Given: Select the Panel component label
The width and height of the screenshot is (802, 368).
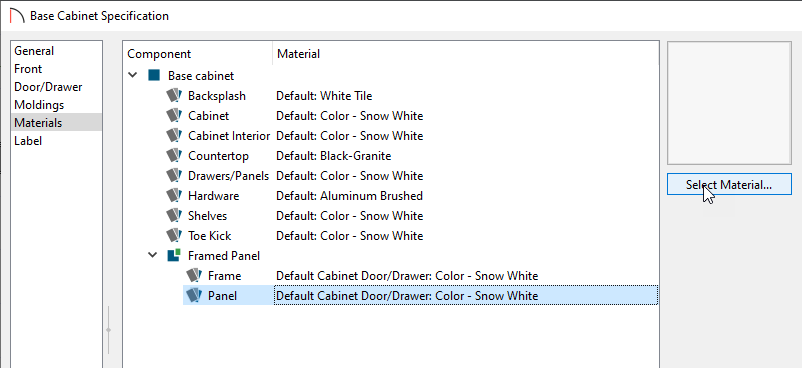Looking at the screenshot, I should [x=222, y=295].
